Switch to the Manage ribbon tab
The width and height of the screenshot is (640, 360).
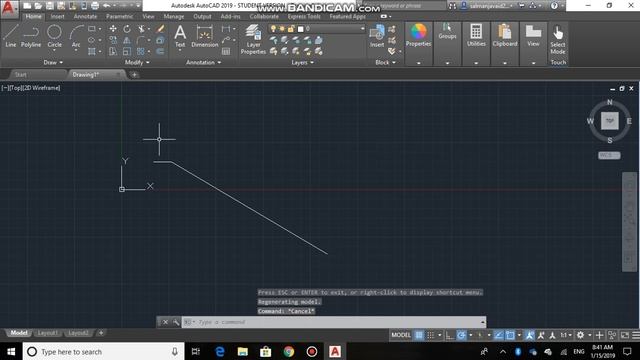(173, 16)
